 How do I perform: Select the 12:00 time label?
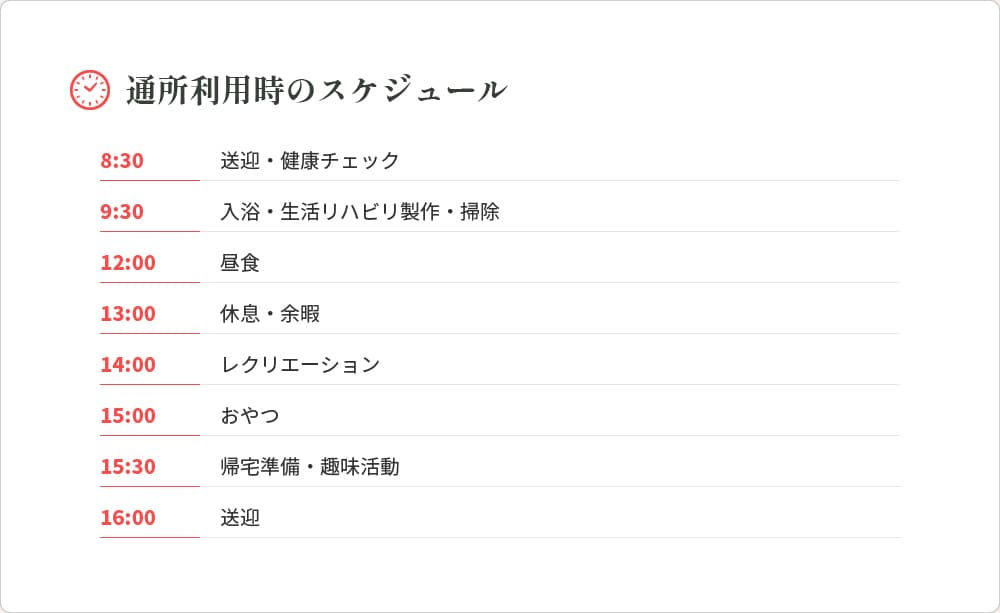[128, 263]
